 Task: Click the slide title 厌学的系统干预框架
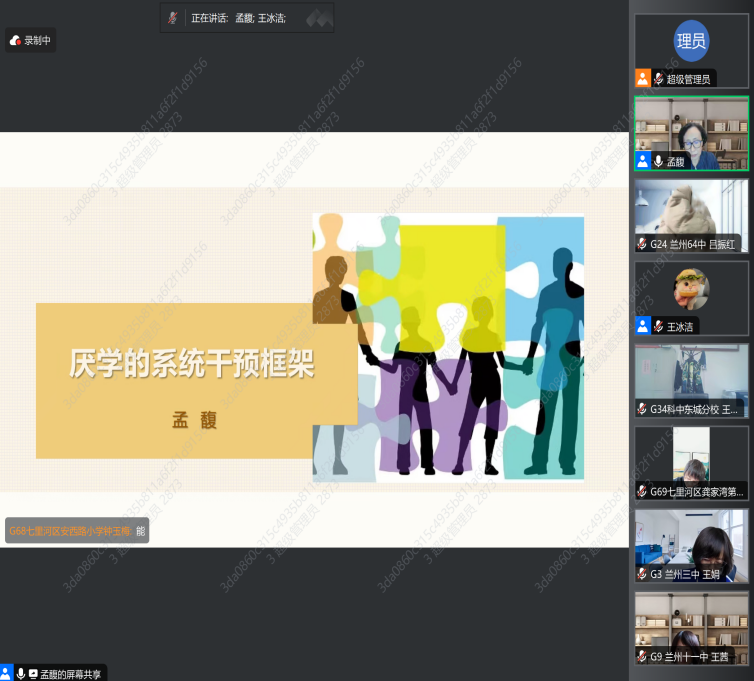[x=192, y=364]
